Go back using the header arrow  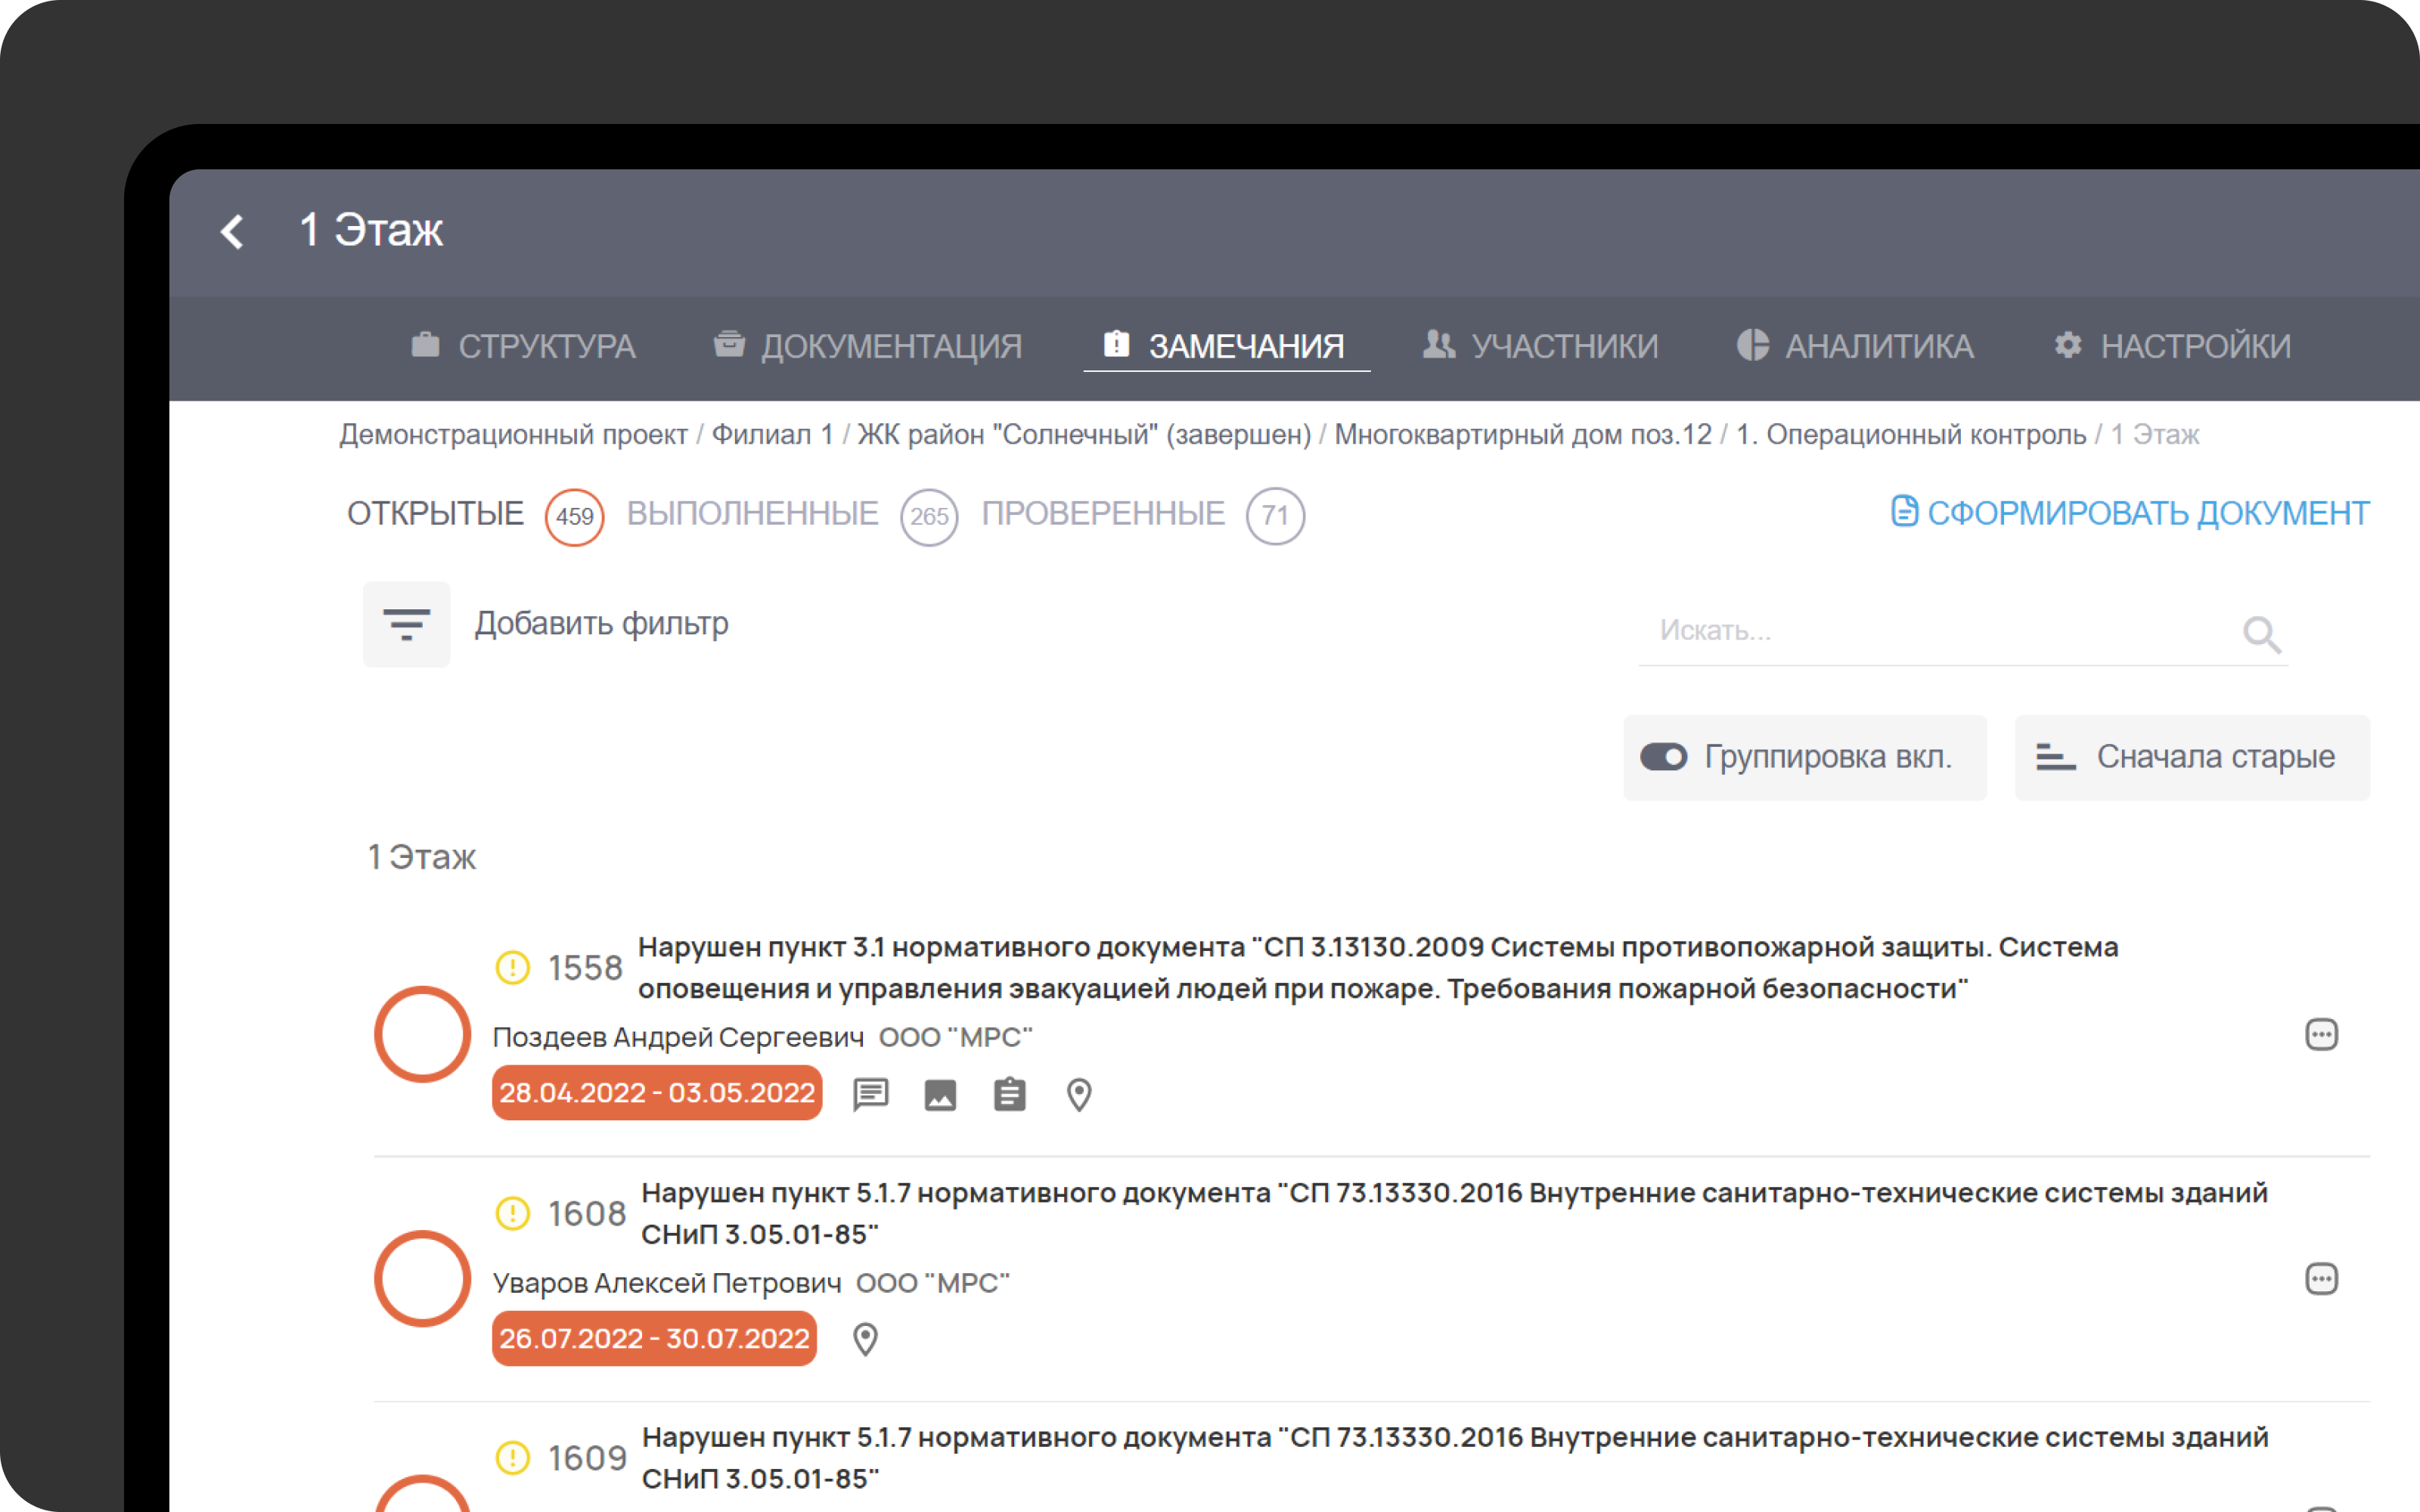pyautogui.click(x=232, y=231)
